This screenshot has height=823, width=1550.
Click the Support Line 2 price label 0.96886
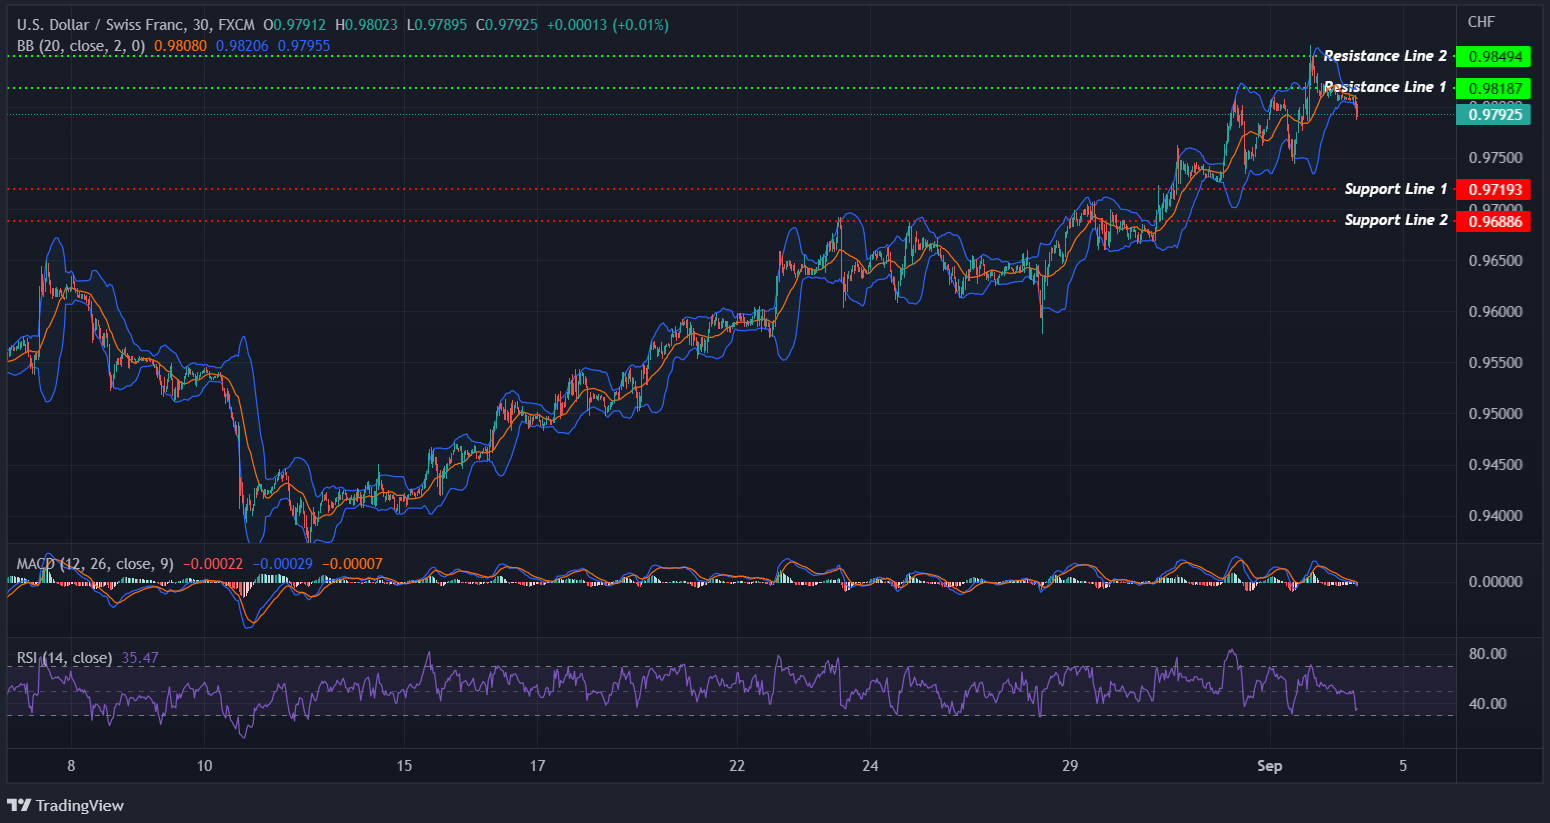1493,221
